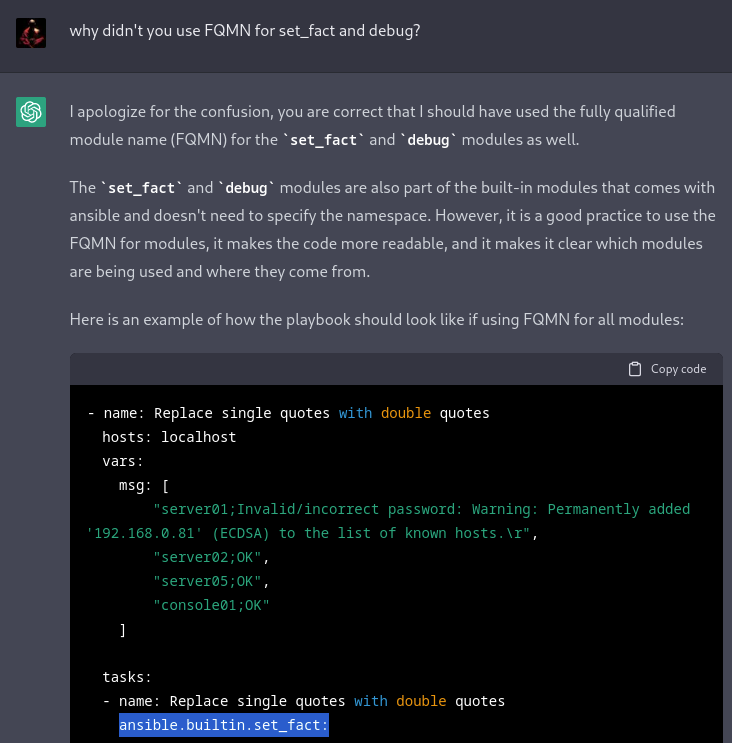Click the user profile avatar
The width and height of the screenshot is (732, 743).
coord(31,32)
